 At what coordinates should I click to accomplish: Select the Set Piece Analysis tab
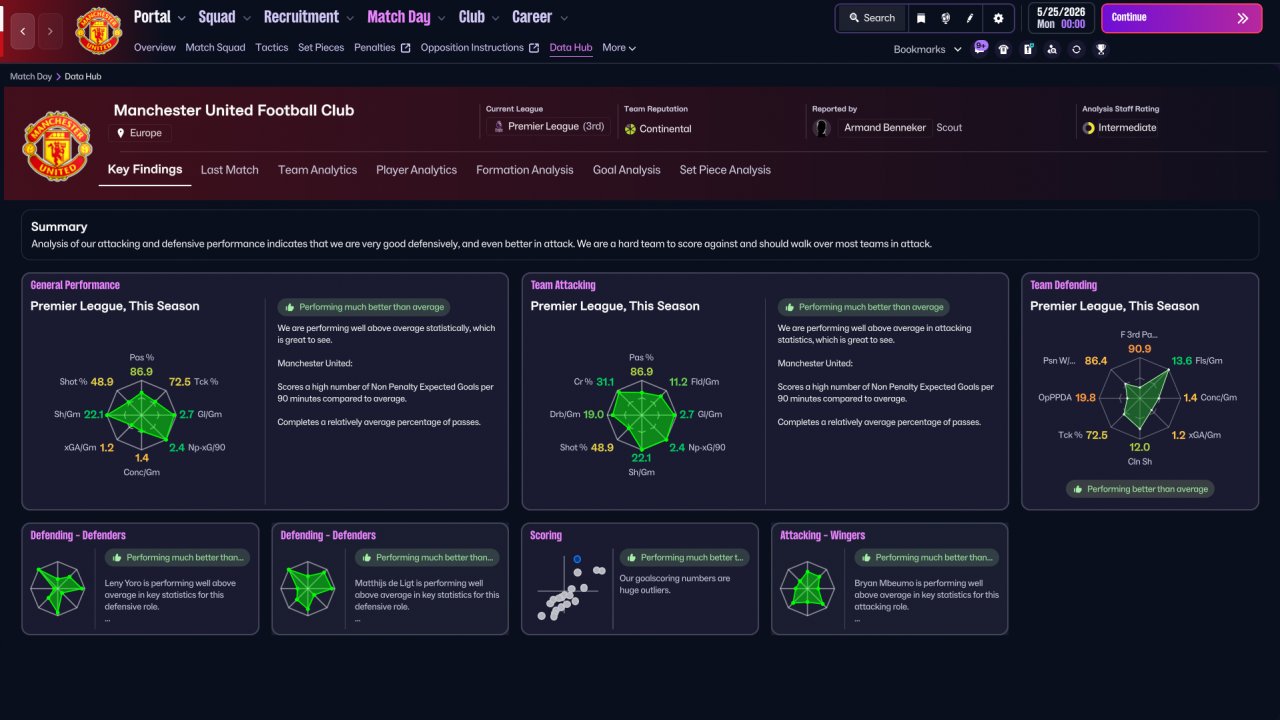click(725, 170)
